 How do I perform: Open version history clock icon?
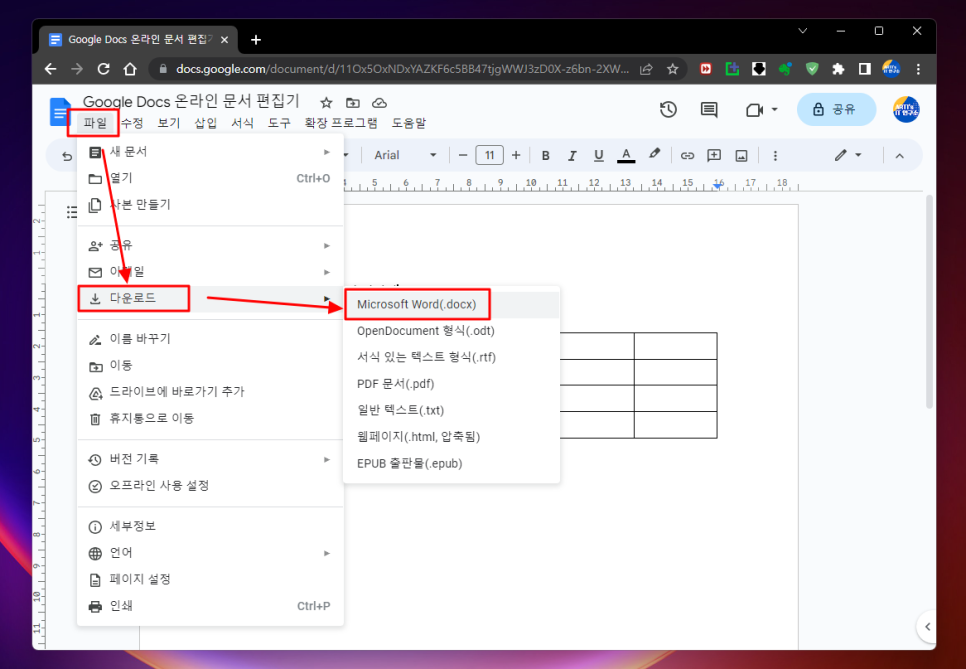tap(668, 110)
